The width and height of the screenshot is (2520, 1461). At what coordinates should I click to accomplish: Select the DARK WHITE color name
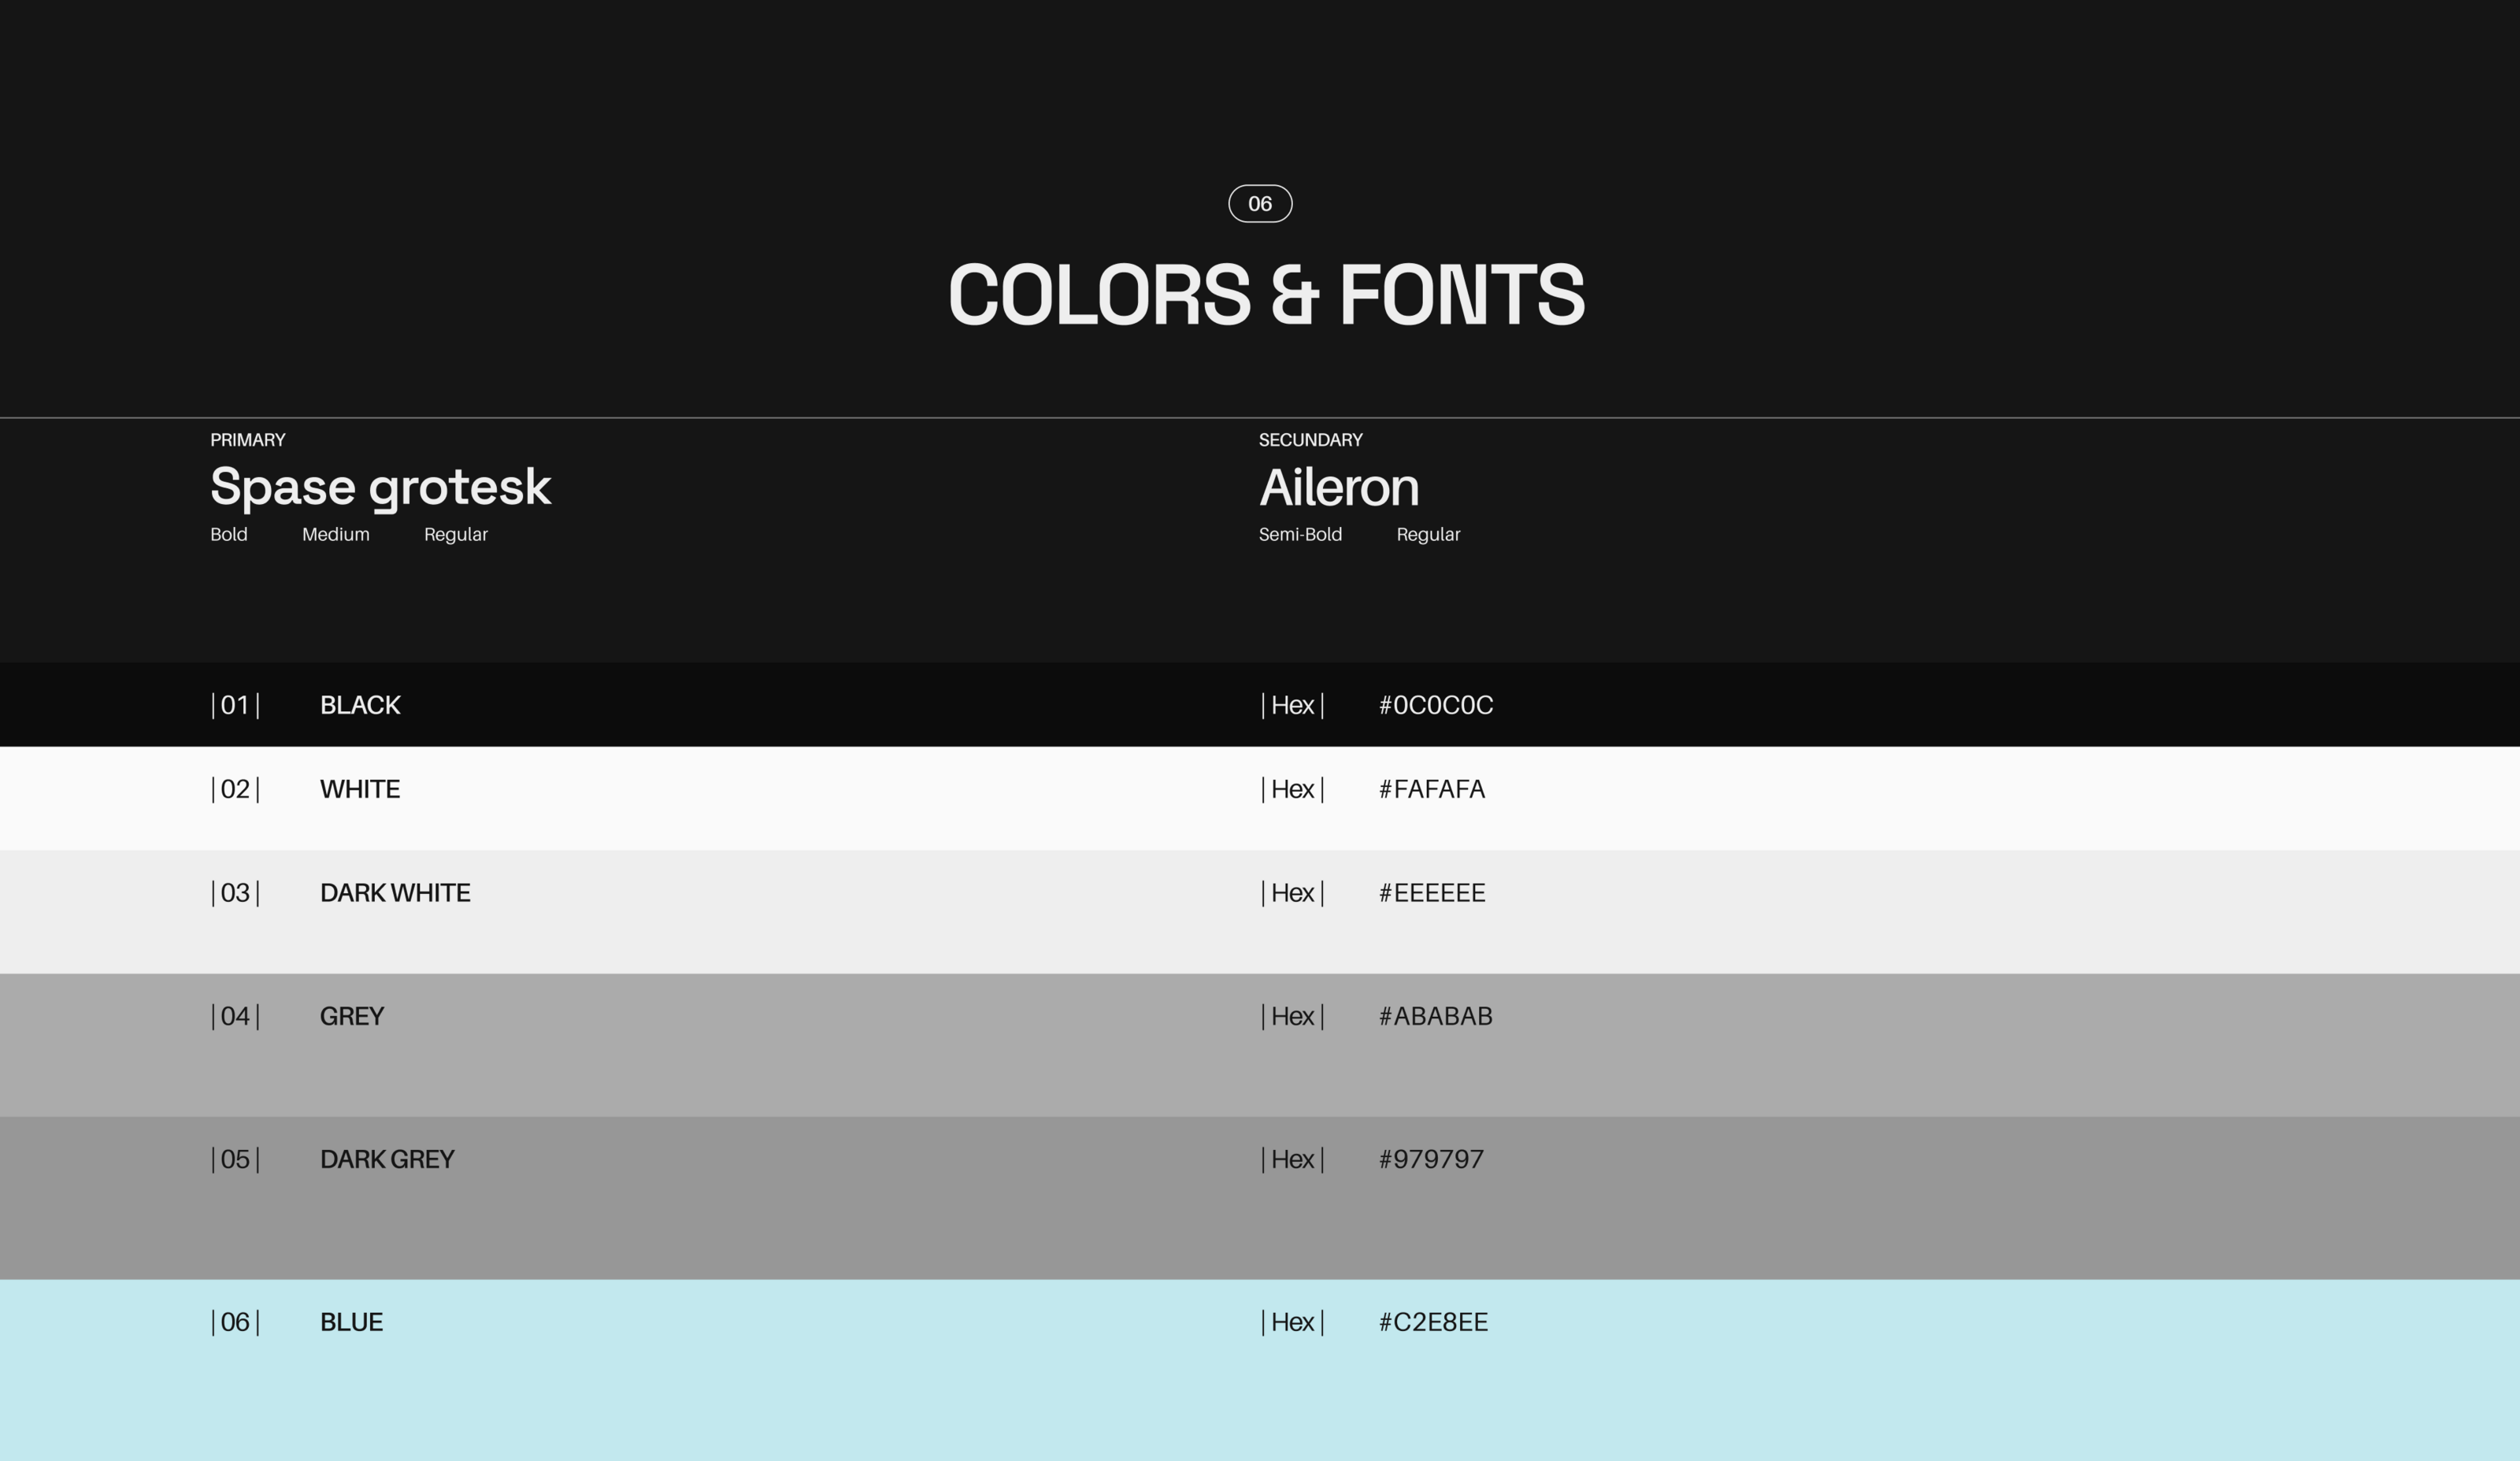395,893
